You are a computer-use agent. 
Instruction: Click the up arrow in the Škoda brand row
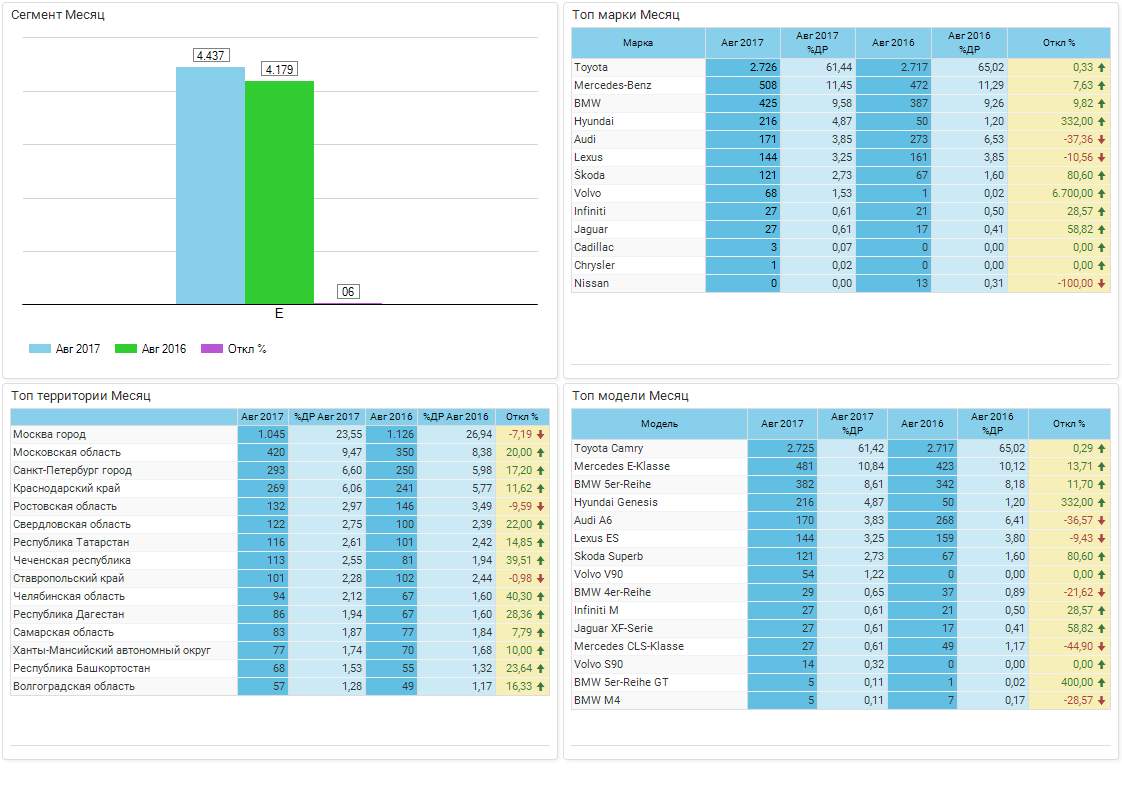point(1101,175)
